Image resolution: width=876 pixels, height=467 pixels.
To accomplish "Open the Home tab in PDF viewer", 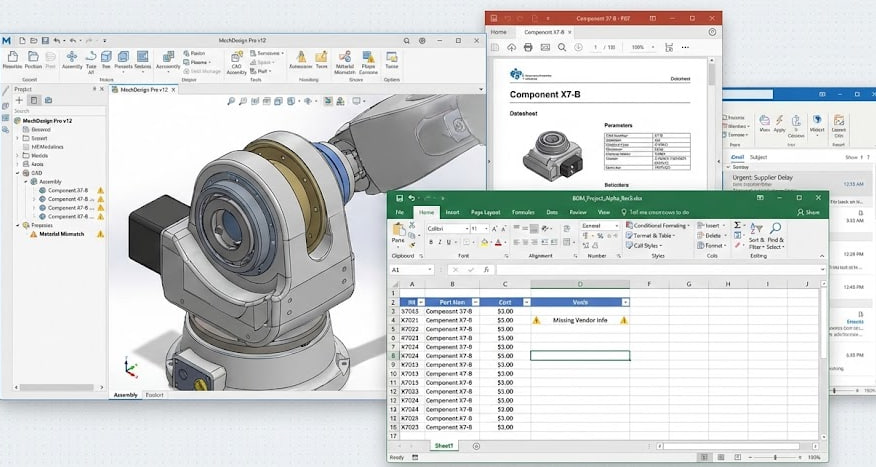I will [x=498, y=32].
